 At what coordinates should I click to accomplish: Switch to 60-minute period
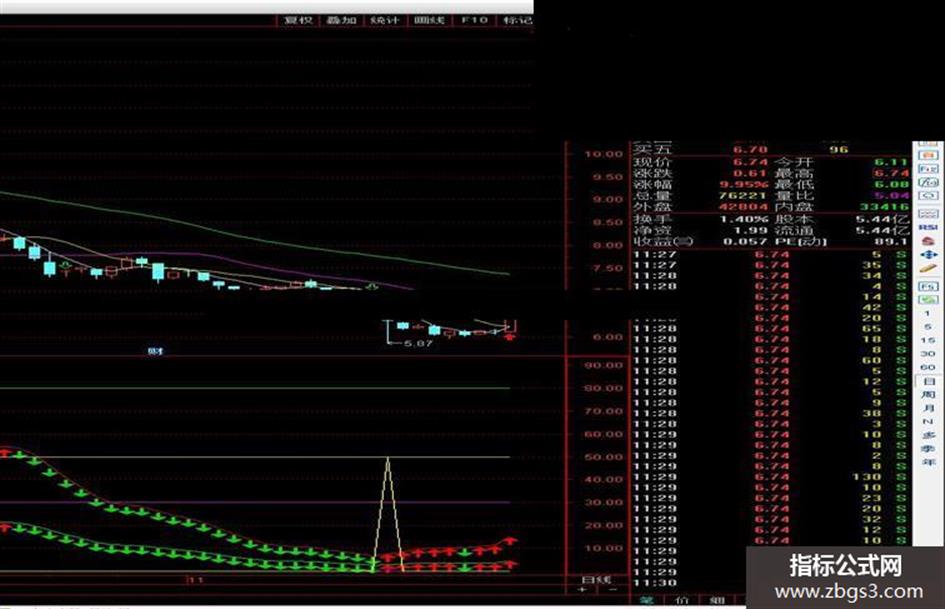tap(928, 367)
